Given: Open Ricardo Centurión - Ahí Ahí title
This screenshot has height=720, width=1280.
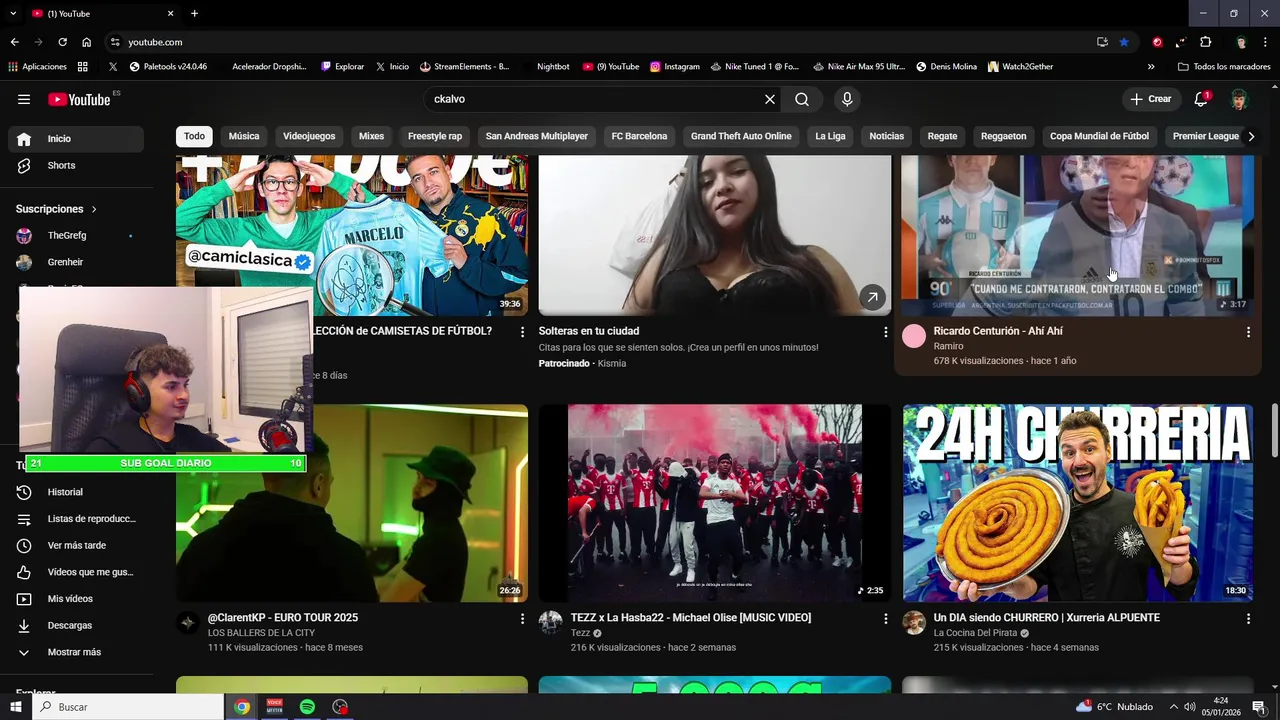Looking at the screenshot, I should pyautogui.click(x=998, y=331).
